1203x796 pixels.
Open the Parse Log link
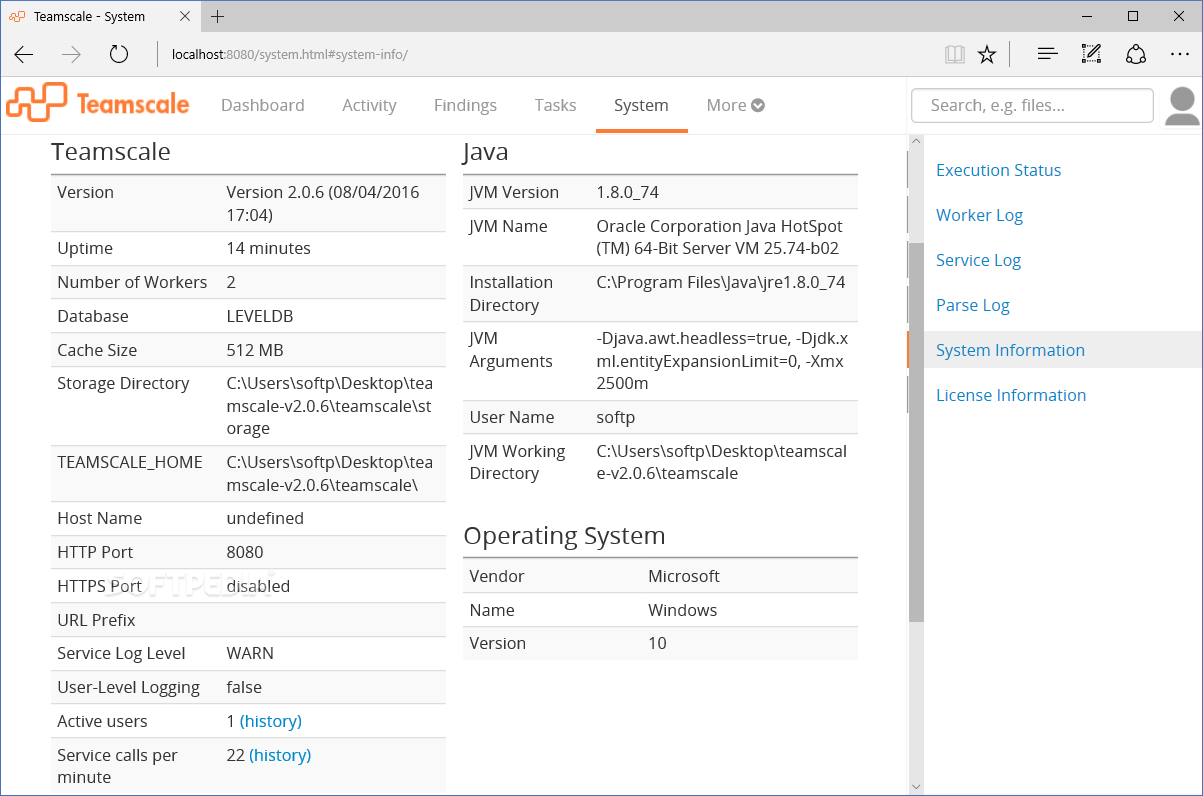[x=972, y=305]
